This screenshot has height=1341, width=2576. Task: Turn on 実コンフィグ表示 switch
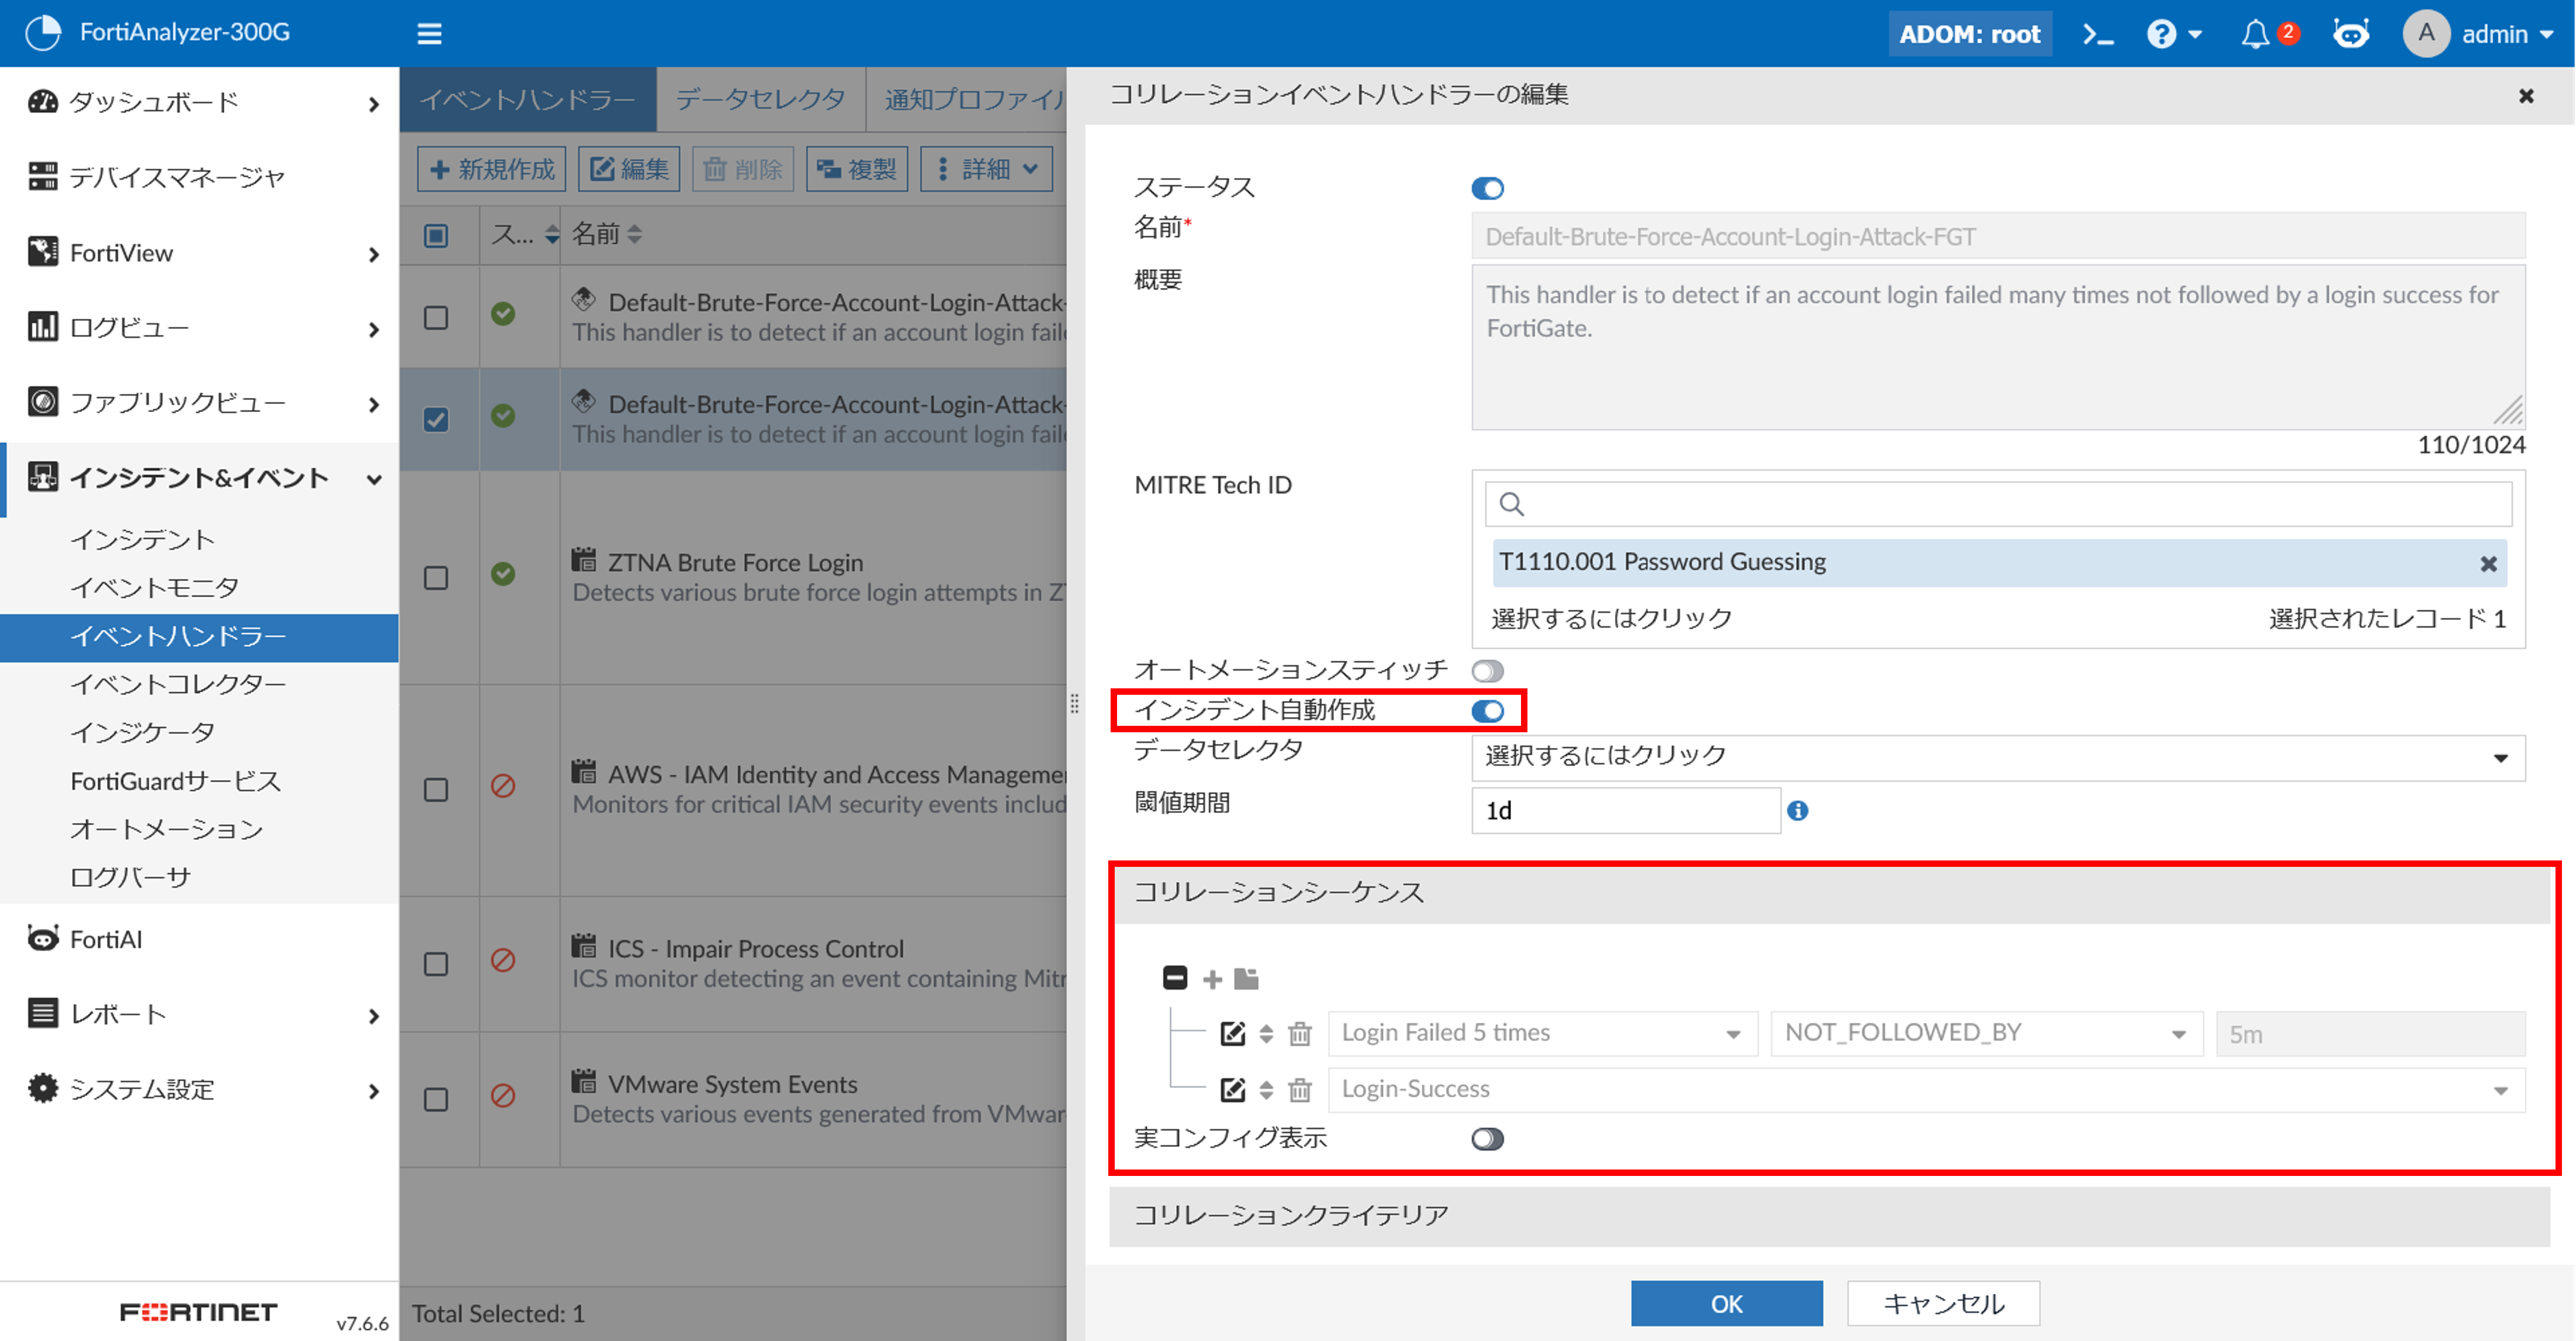click(x=1487, y=1138)
